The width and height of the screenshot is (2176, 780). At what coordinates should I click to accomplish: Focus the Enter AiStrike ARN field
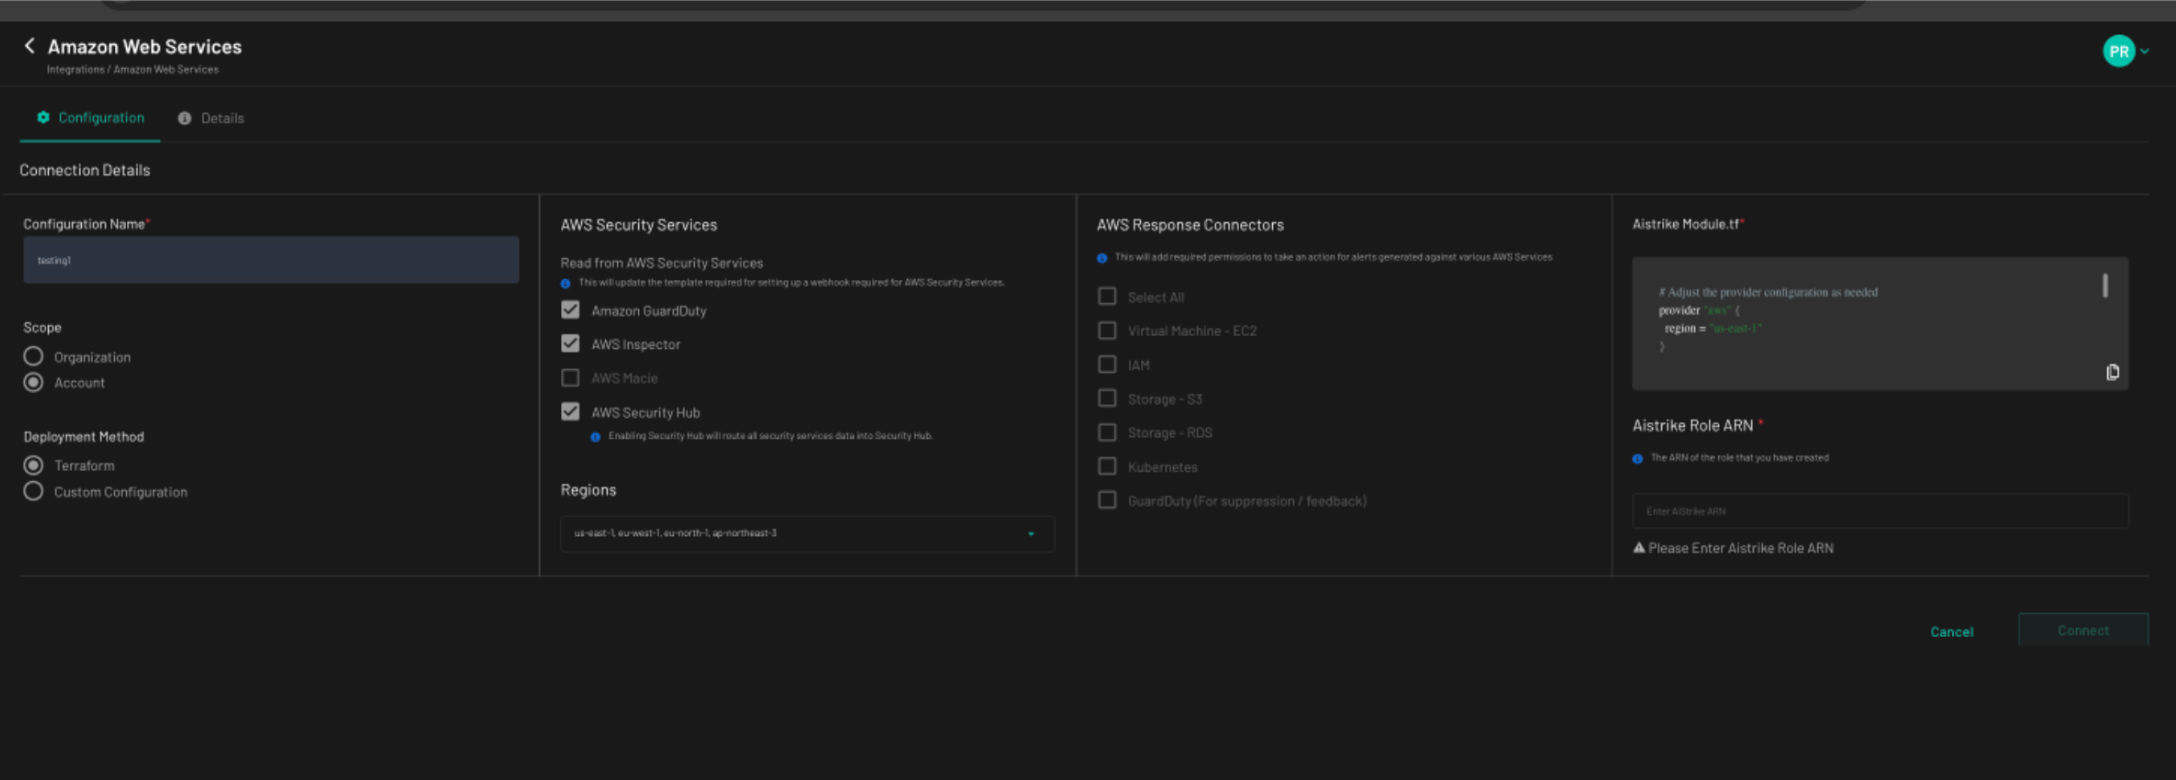1880,511
